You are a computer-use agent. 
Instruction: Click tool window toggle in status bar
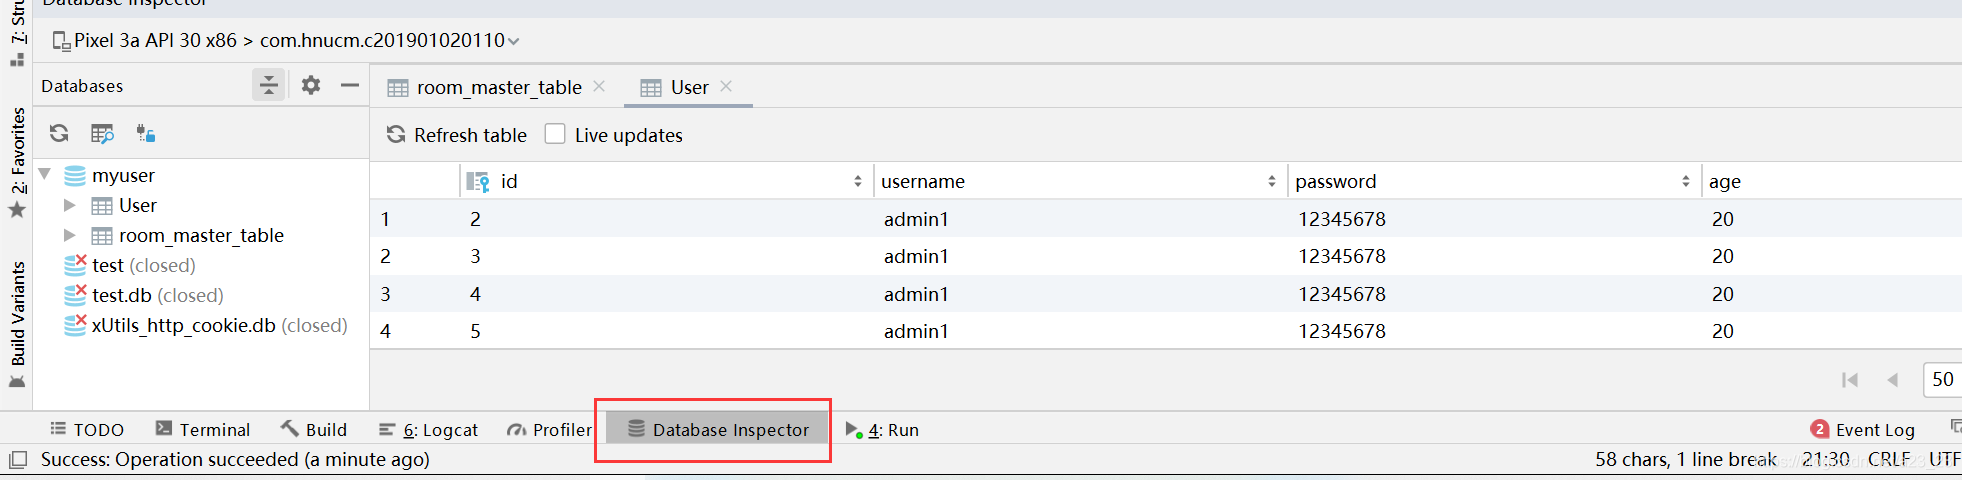point(17,459)
